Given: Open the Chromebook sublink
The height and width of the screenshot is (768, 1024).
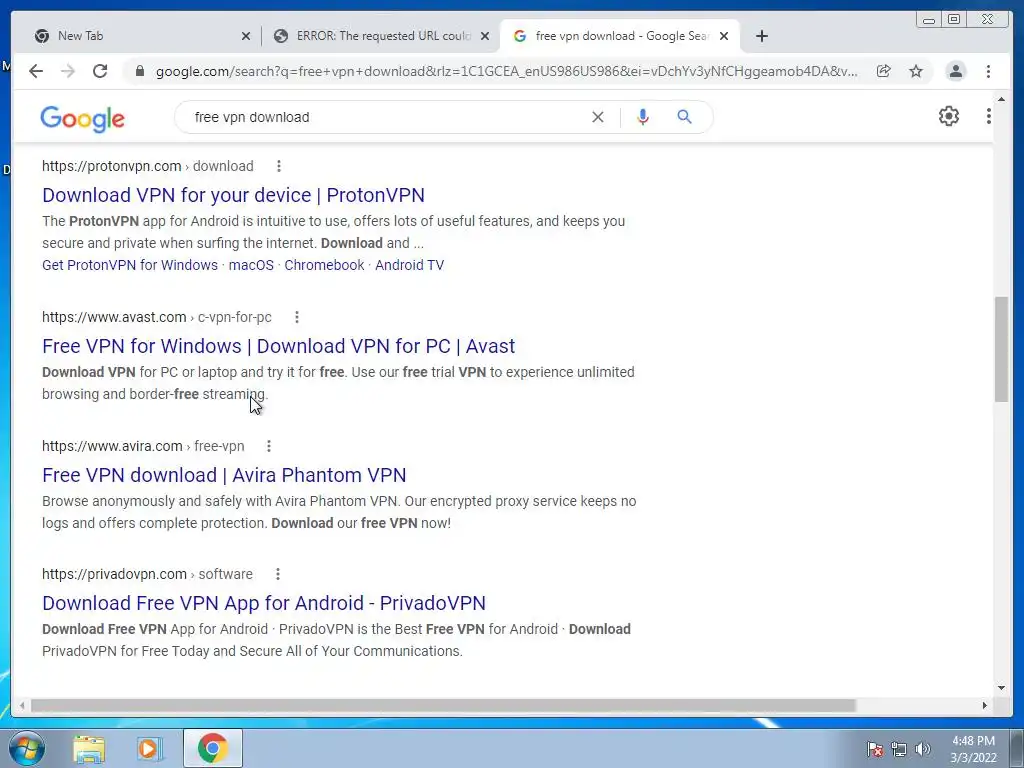Looking at the screenshot, I should click(x=324, y=265).
